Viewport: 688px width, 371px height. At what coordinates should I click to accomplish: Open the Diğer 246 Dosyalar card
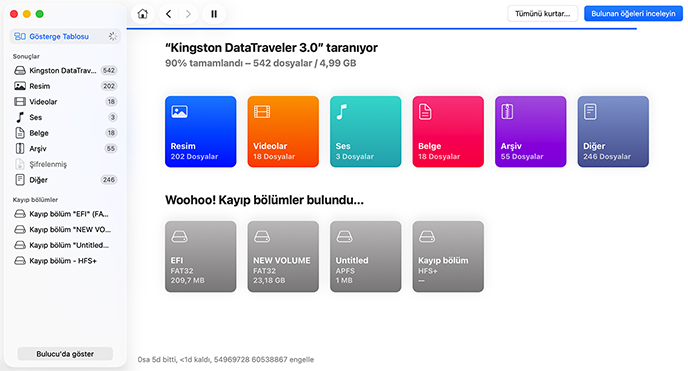pos(613,132)
